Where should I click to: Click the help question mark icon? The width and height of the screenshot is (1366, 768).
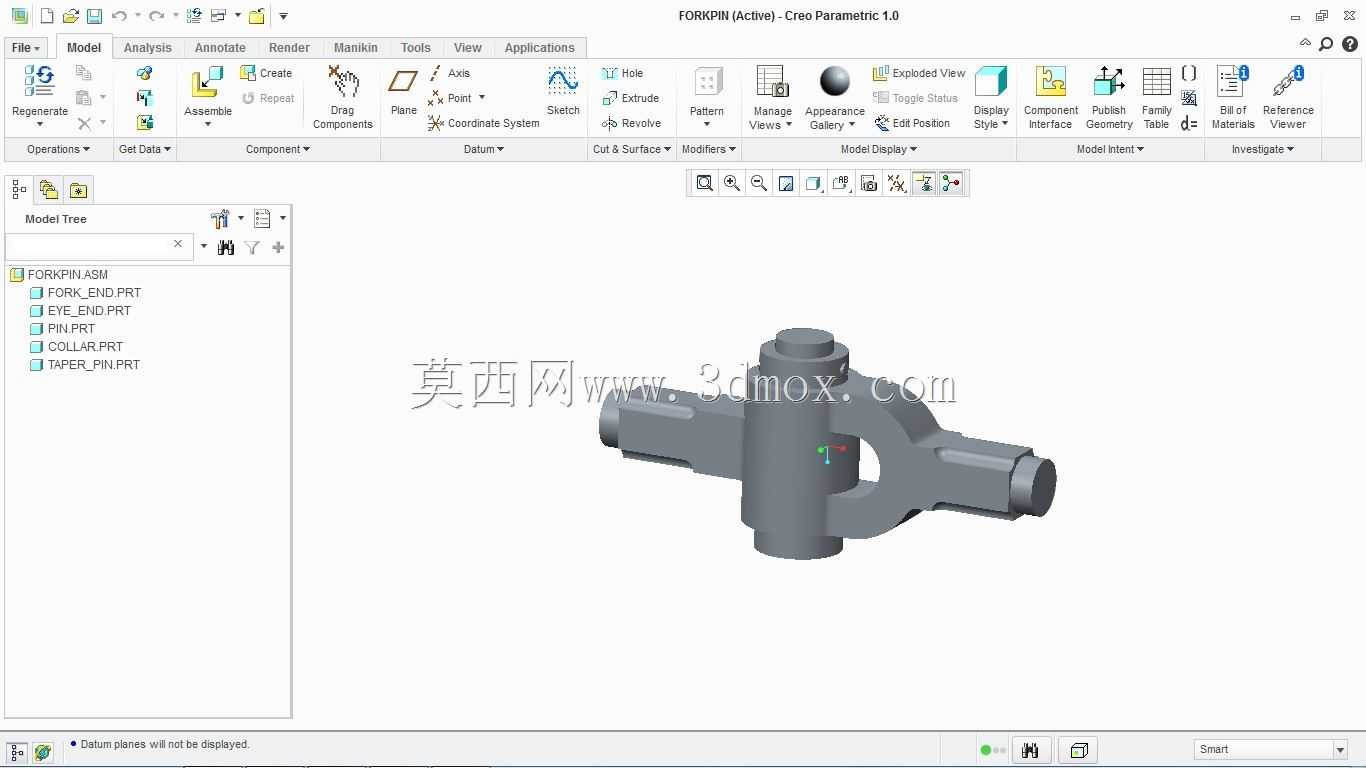(x=1349, y=44)
